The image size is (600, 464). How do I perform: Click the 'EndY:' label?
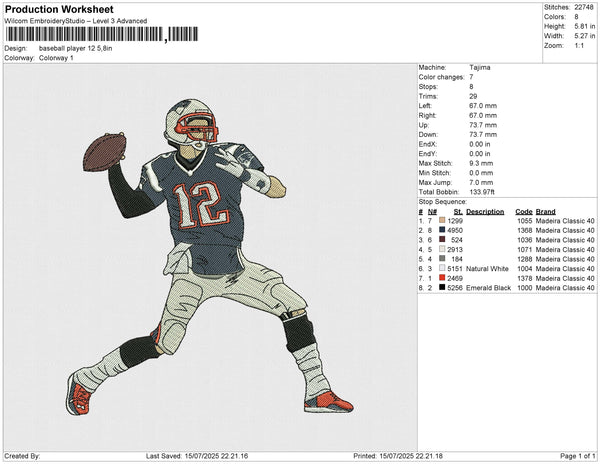tap(427, 154)
